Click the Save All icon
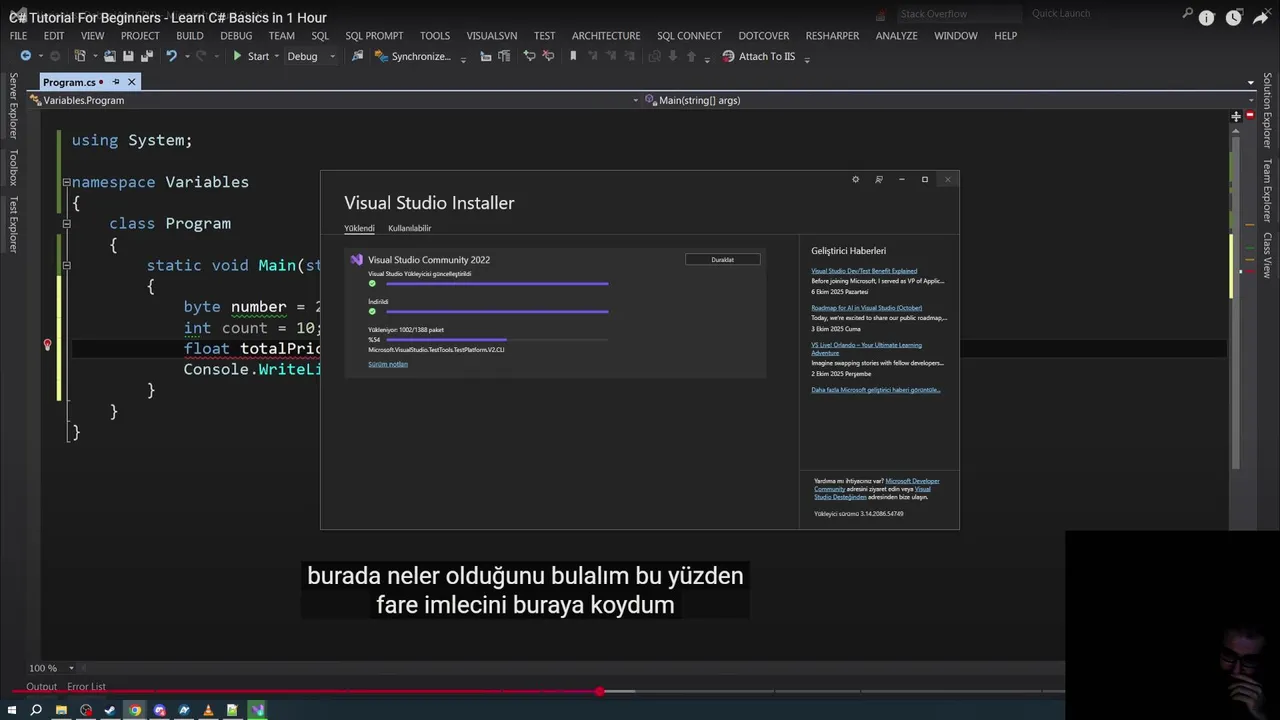This screenshot has width=1280, height=720. [x=146, y=56]
